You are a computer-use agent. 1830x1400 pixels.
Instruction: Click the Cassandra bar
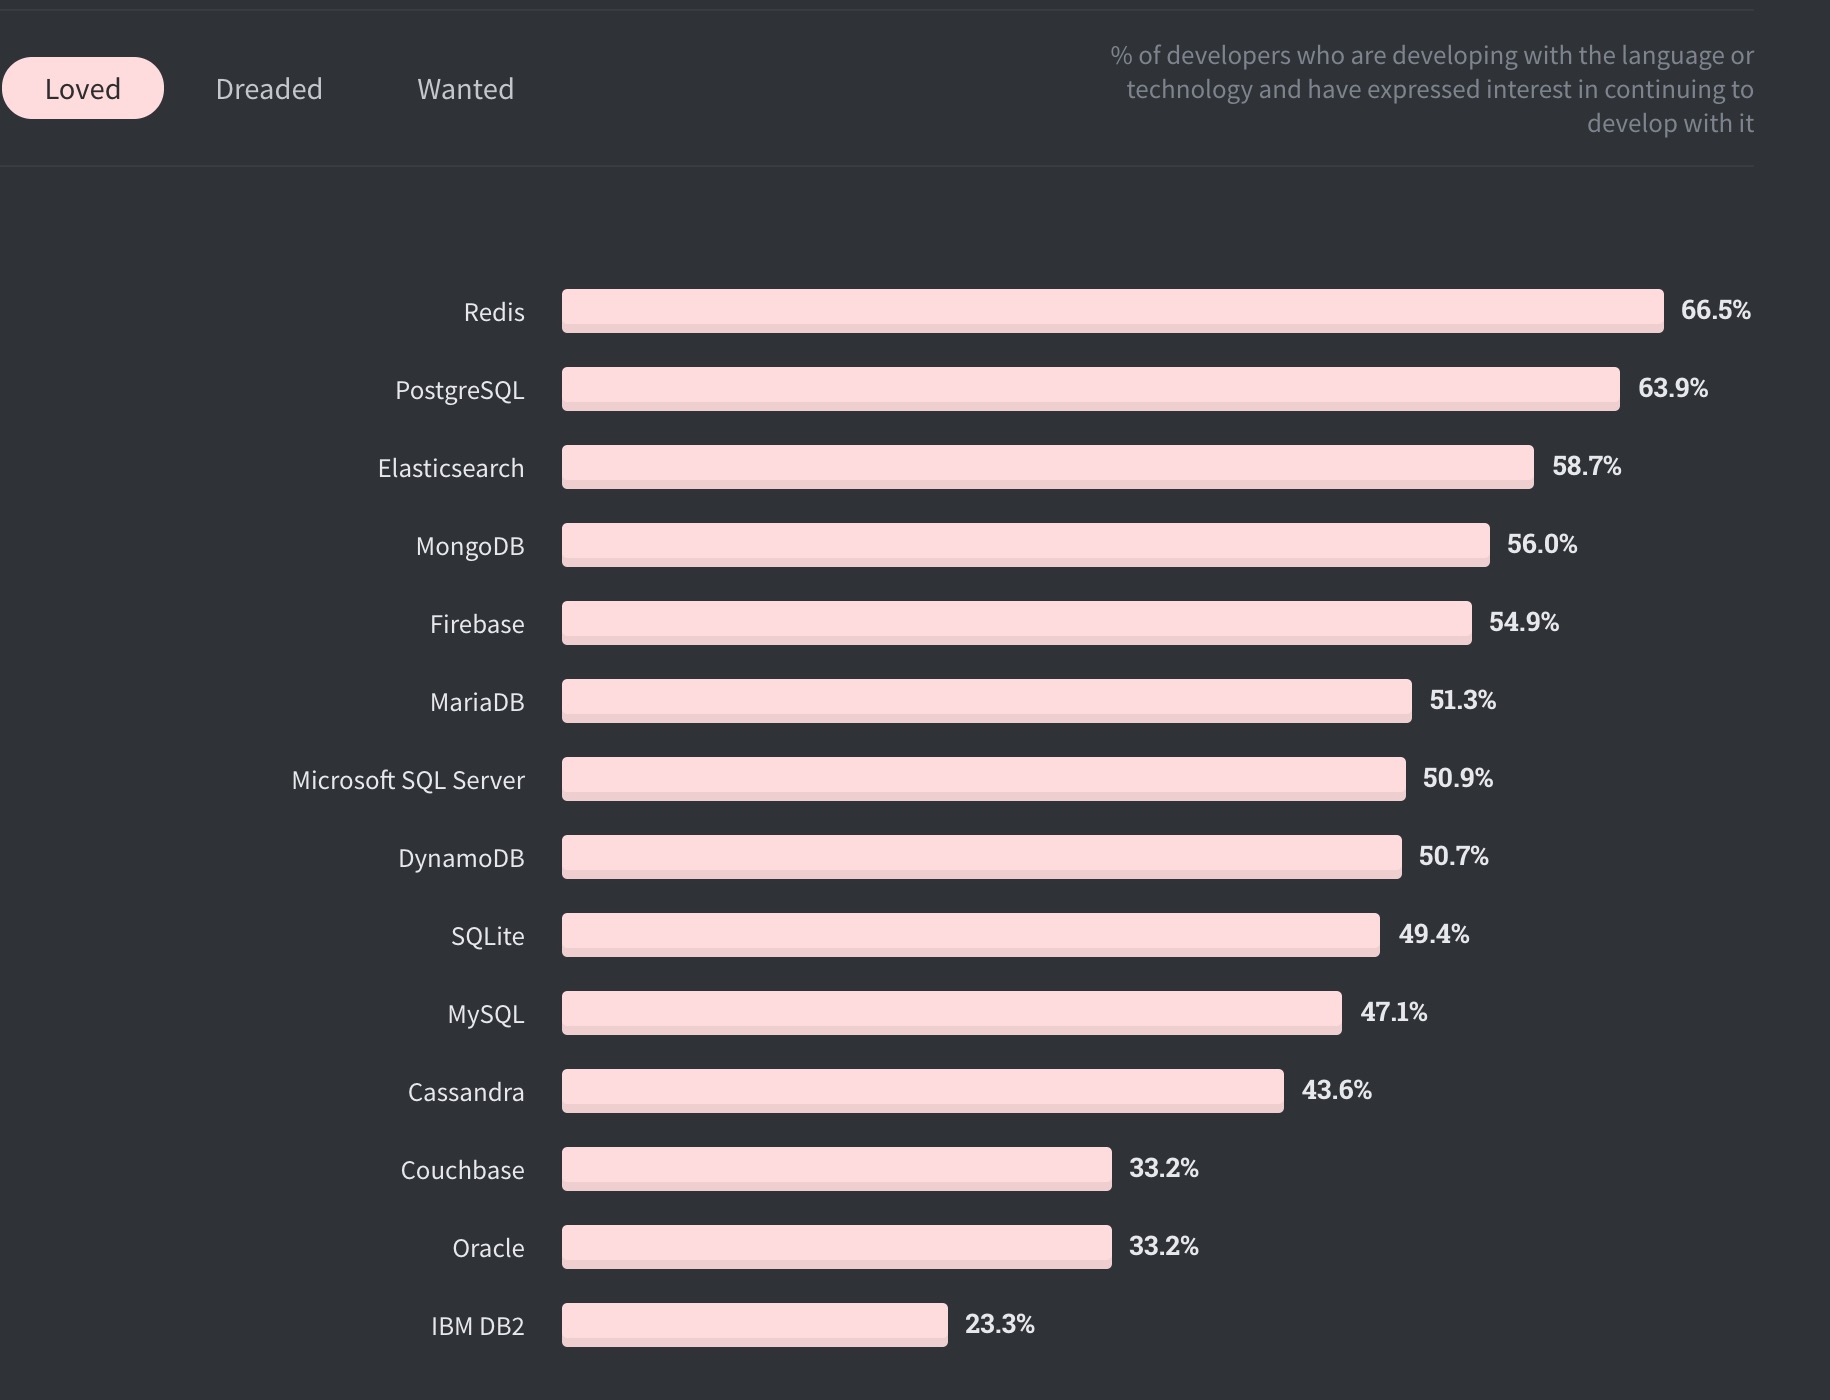click(x=922, y=1091)
